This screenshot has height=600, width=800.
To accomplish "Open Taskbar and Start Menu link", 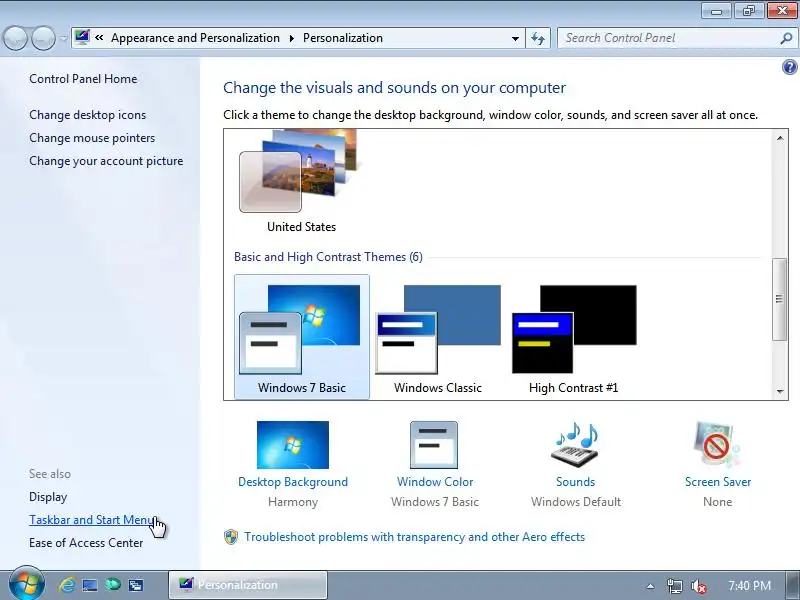I will coord(92,520).
